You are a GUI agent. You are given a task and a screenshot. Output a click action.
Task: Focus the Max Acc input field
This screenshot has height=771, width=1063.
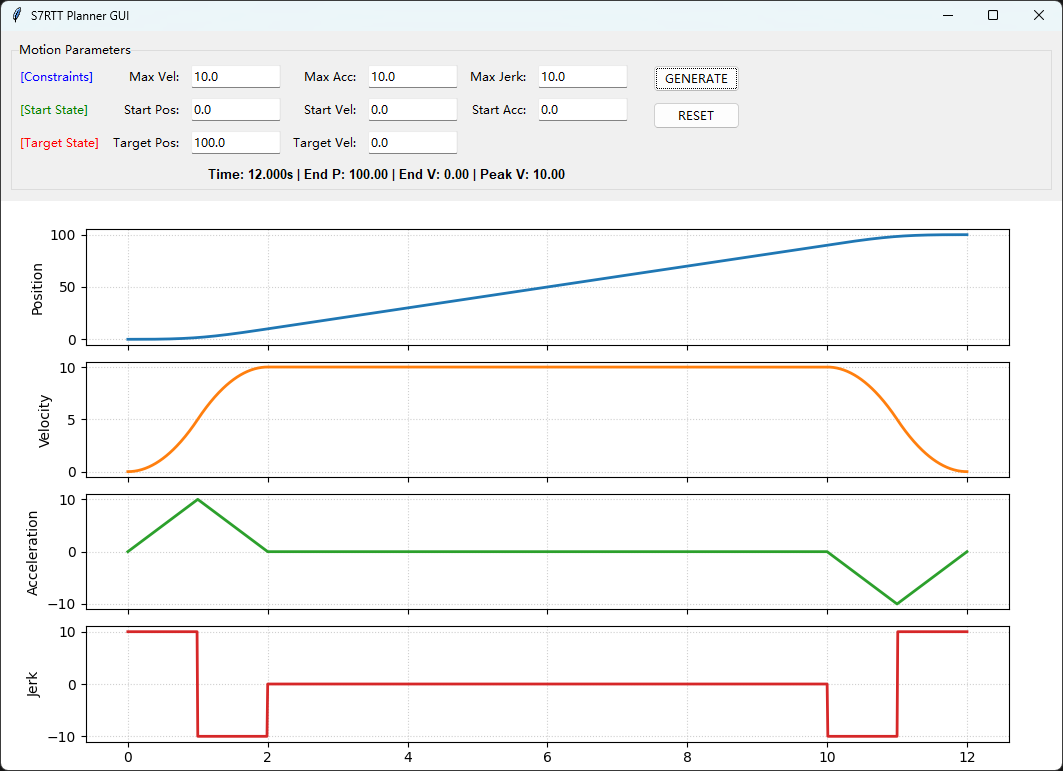(412, 77)
